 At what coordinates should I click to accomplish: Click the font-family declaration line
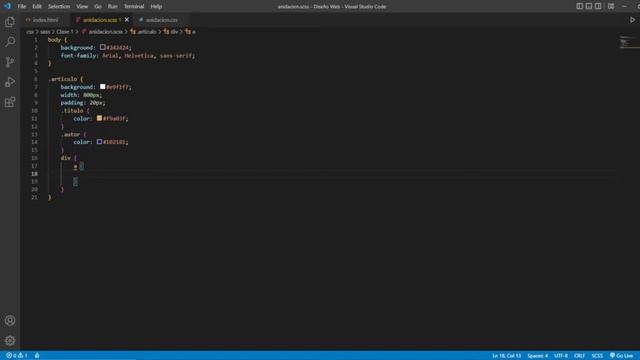[x=128, y=56]
